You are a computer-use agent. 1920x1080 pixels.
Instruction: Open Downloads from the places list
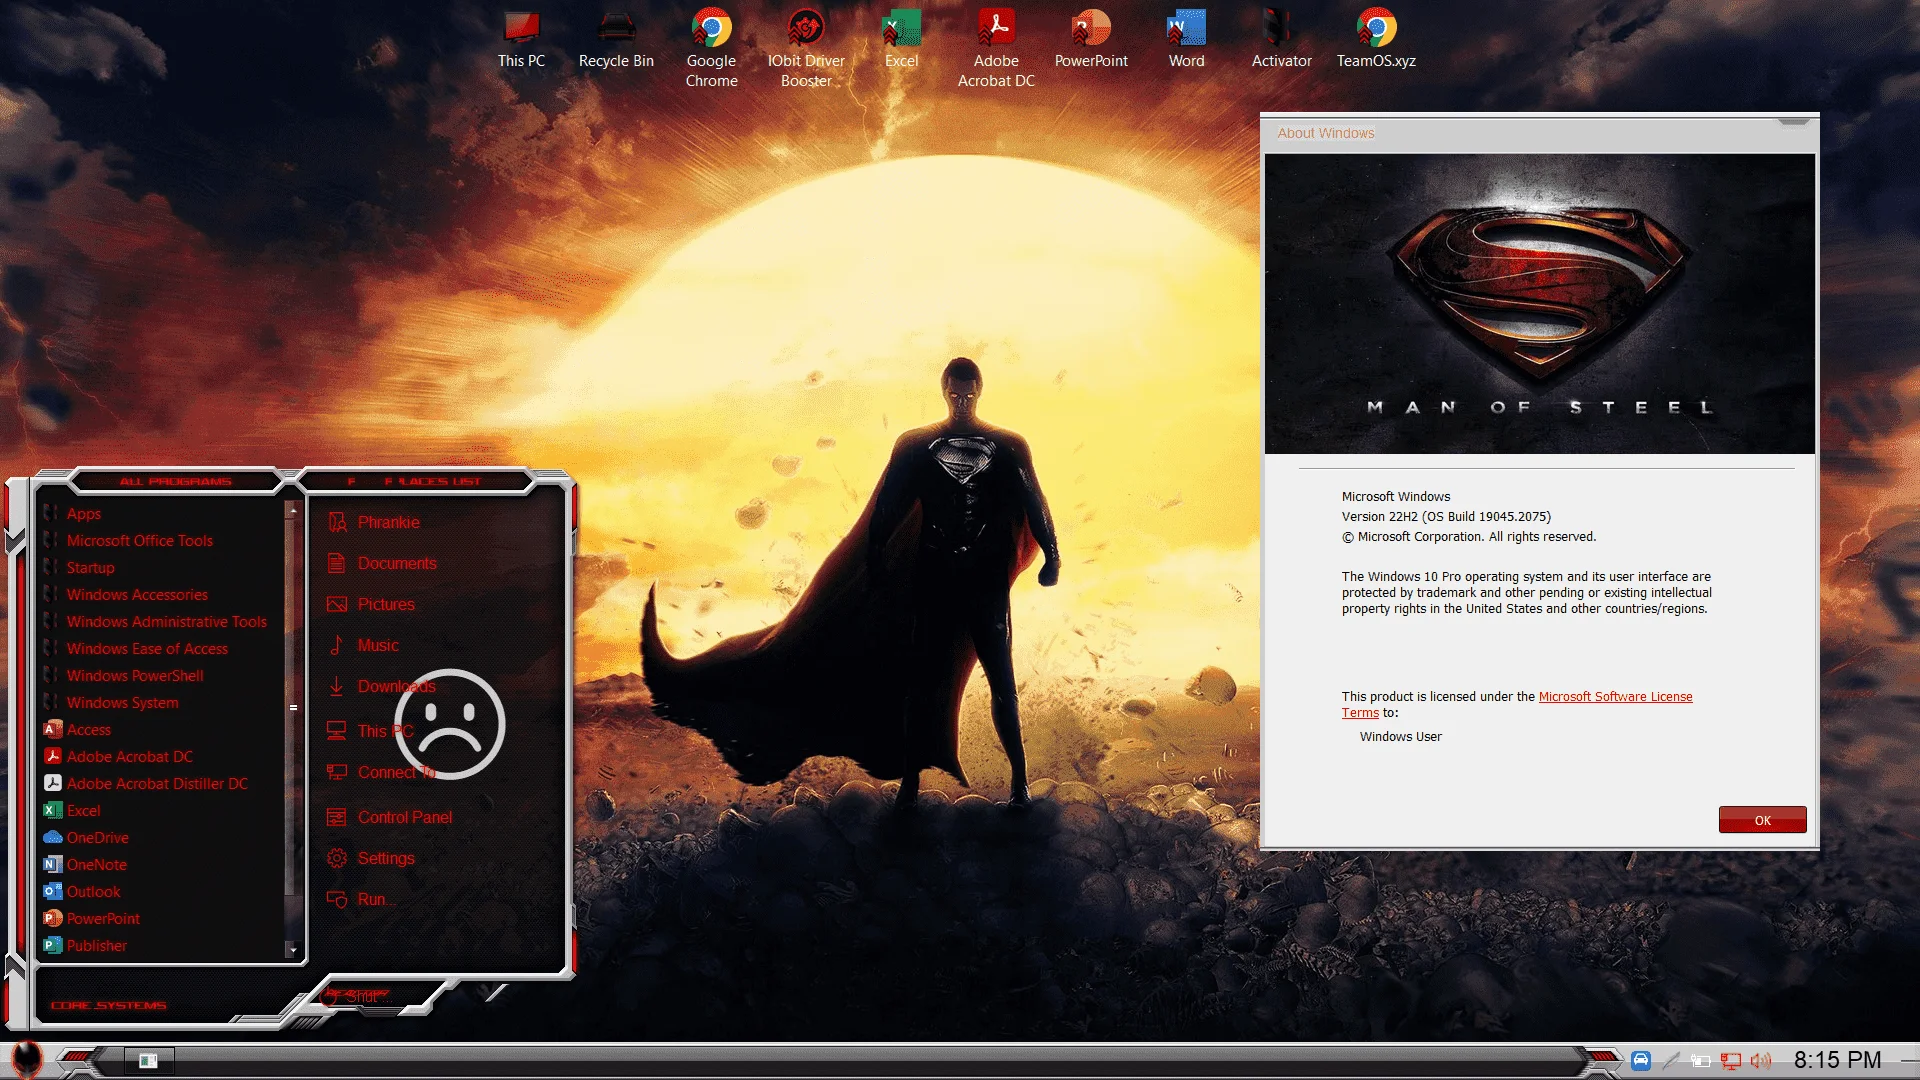click(x=381, y=686)
